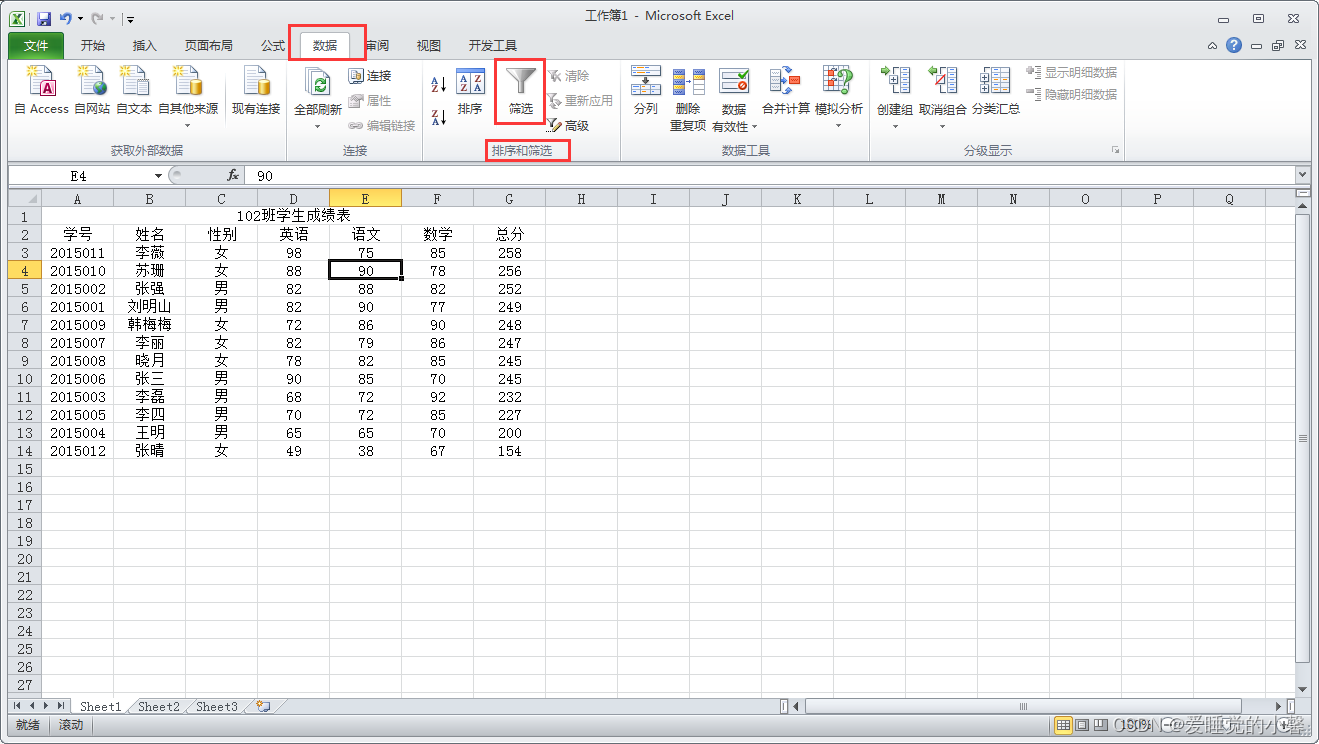Open Advanced filter (高级)
This screenshot has height=744, width=1319.
(568, 126)
